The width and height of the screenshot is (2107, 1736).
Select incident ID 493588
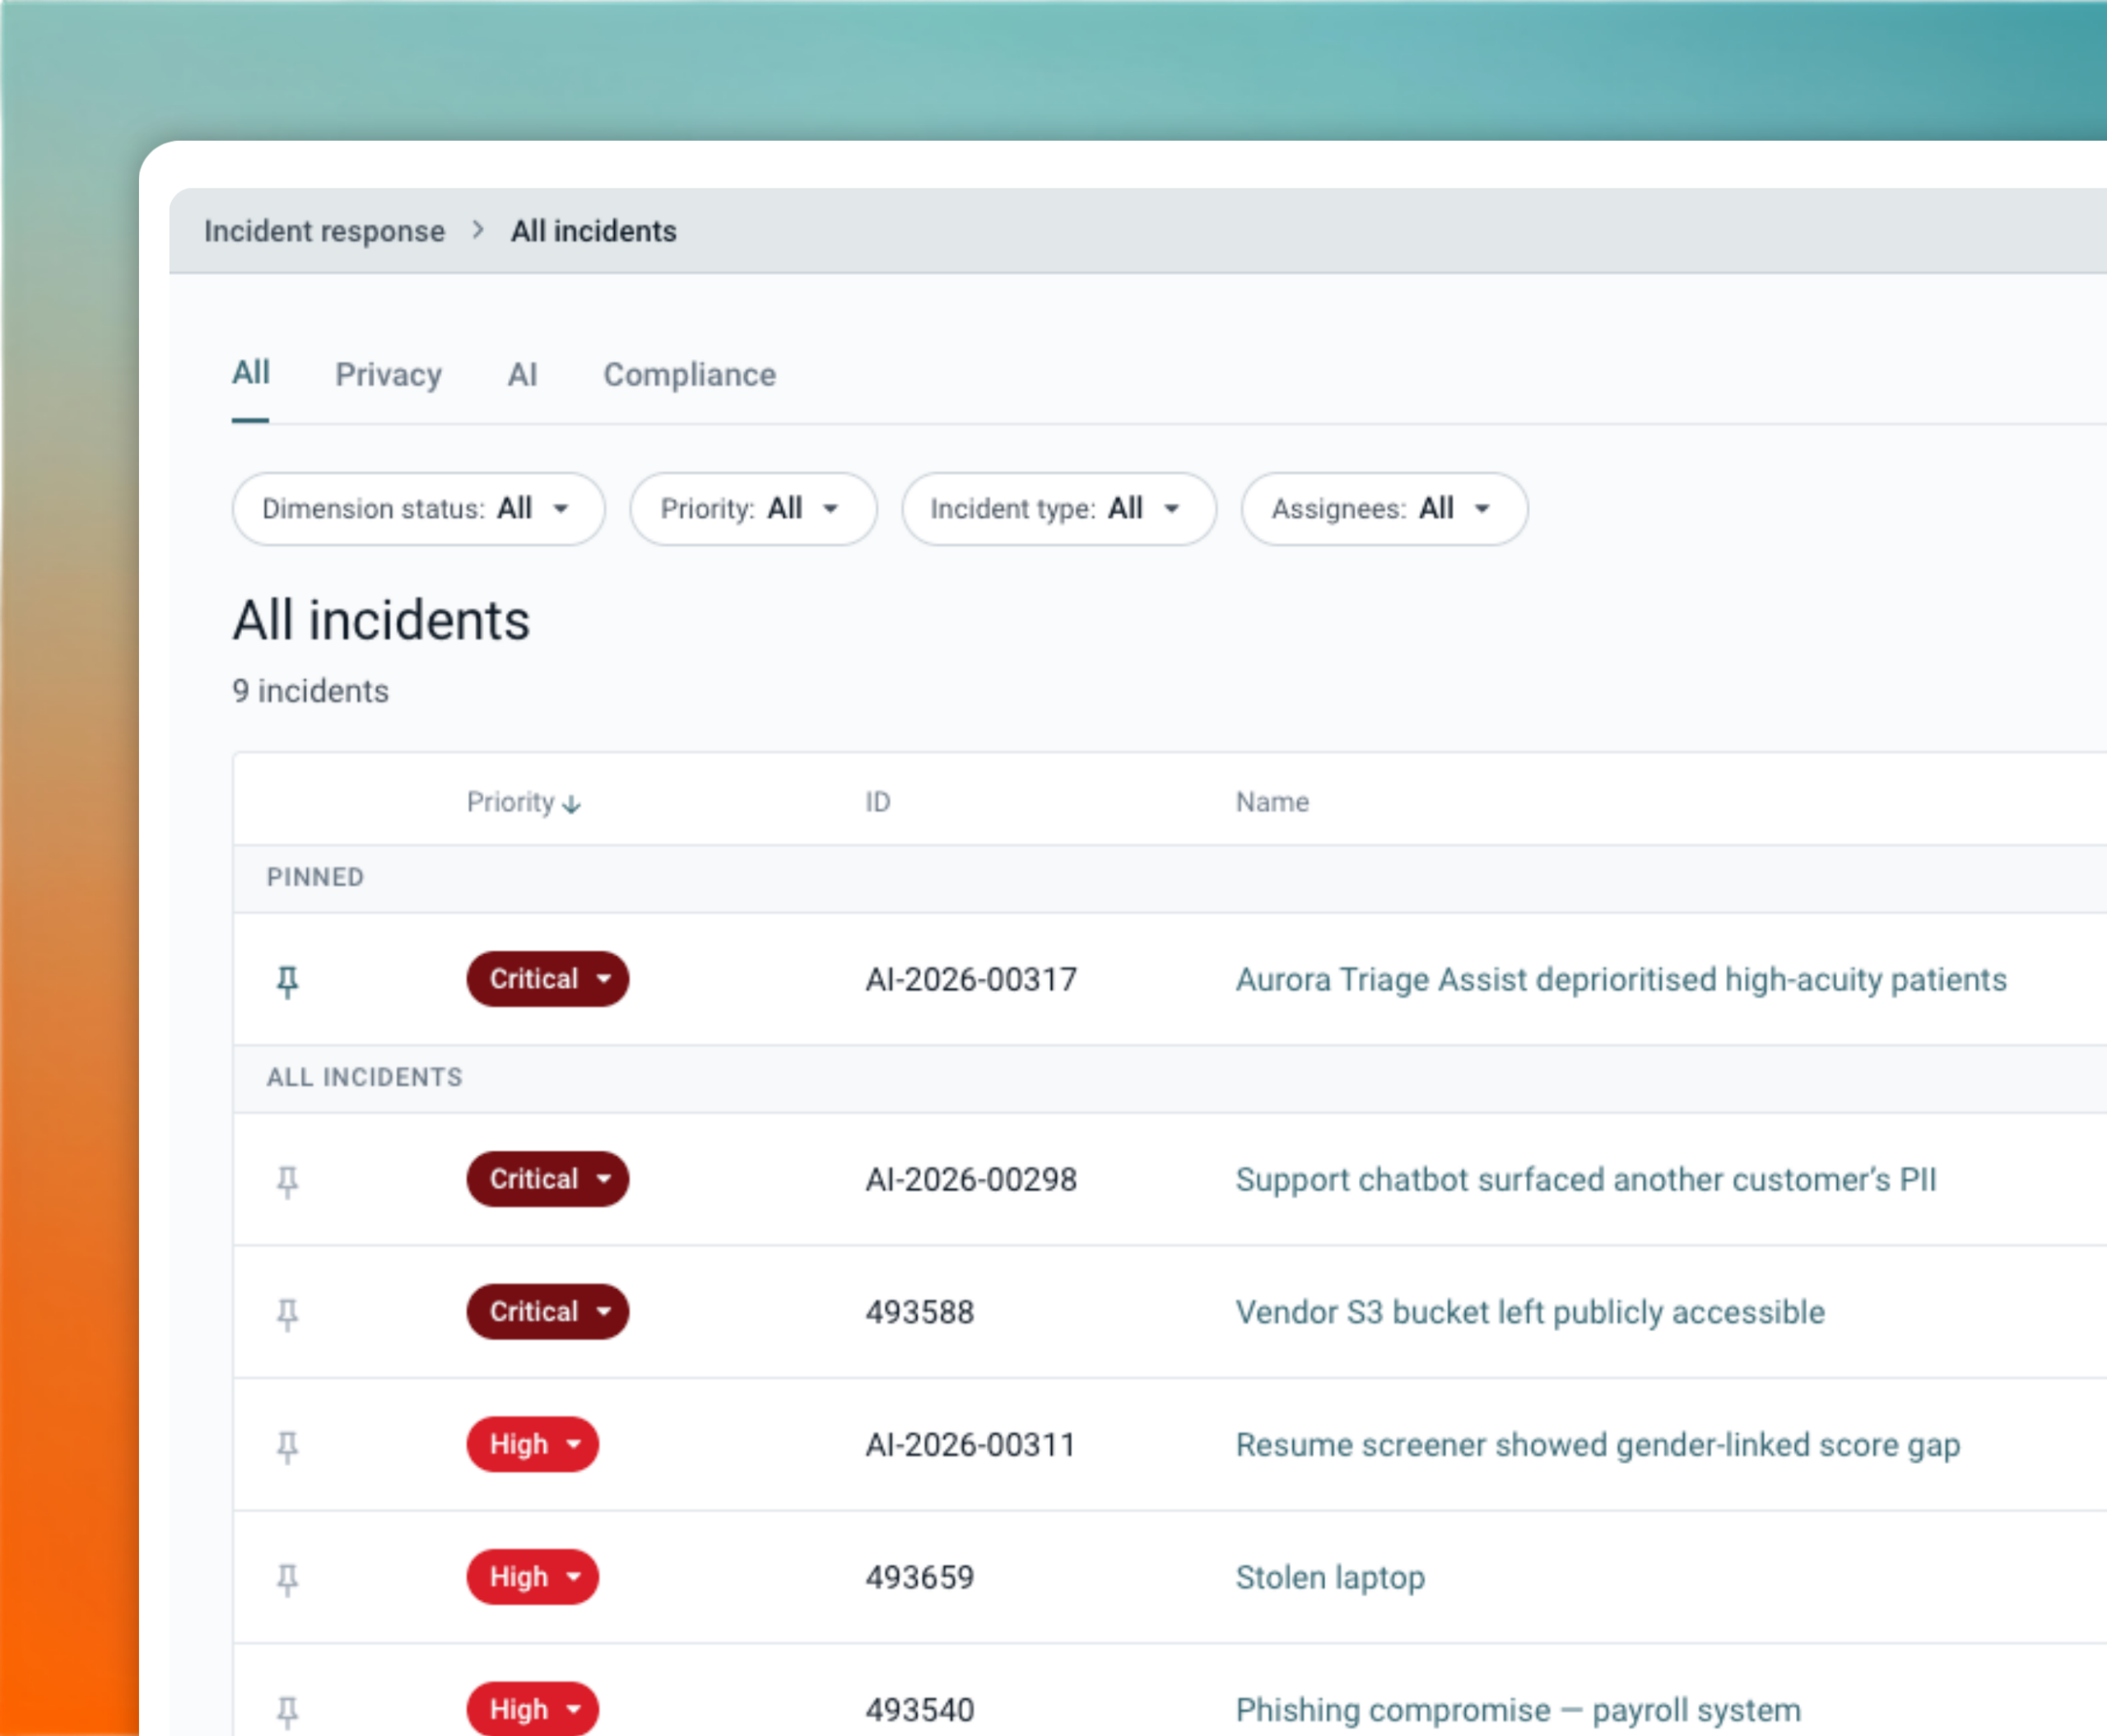point(920,1313)
